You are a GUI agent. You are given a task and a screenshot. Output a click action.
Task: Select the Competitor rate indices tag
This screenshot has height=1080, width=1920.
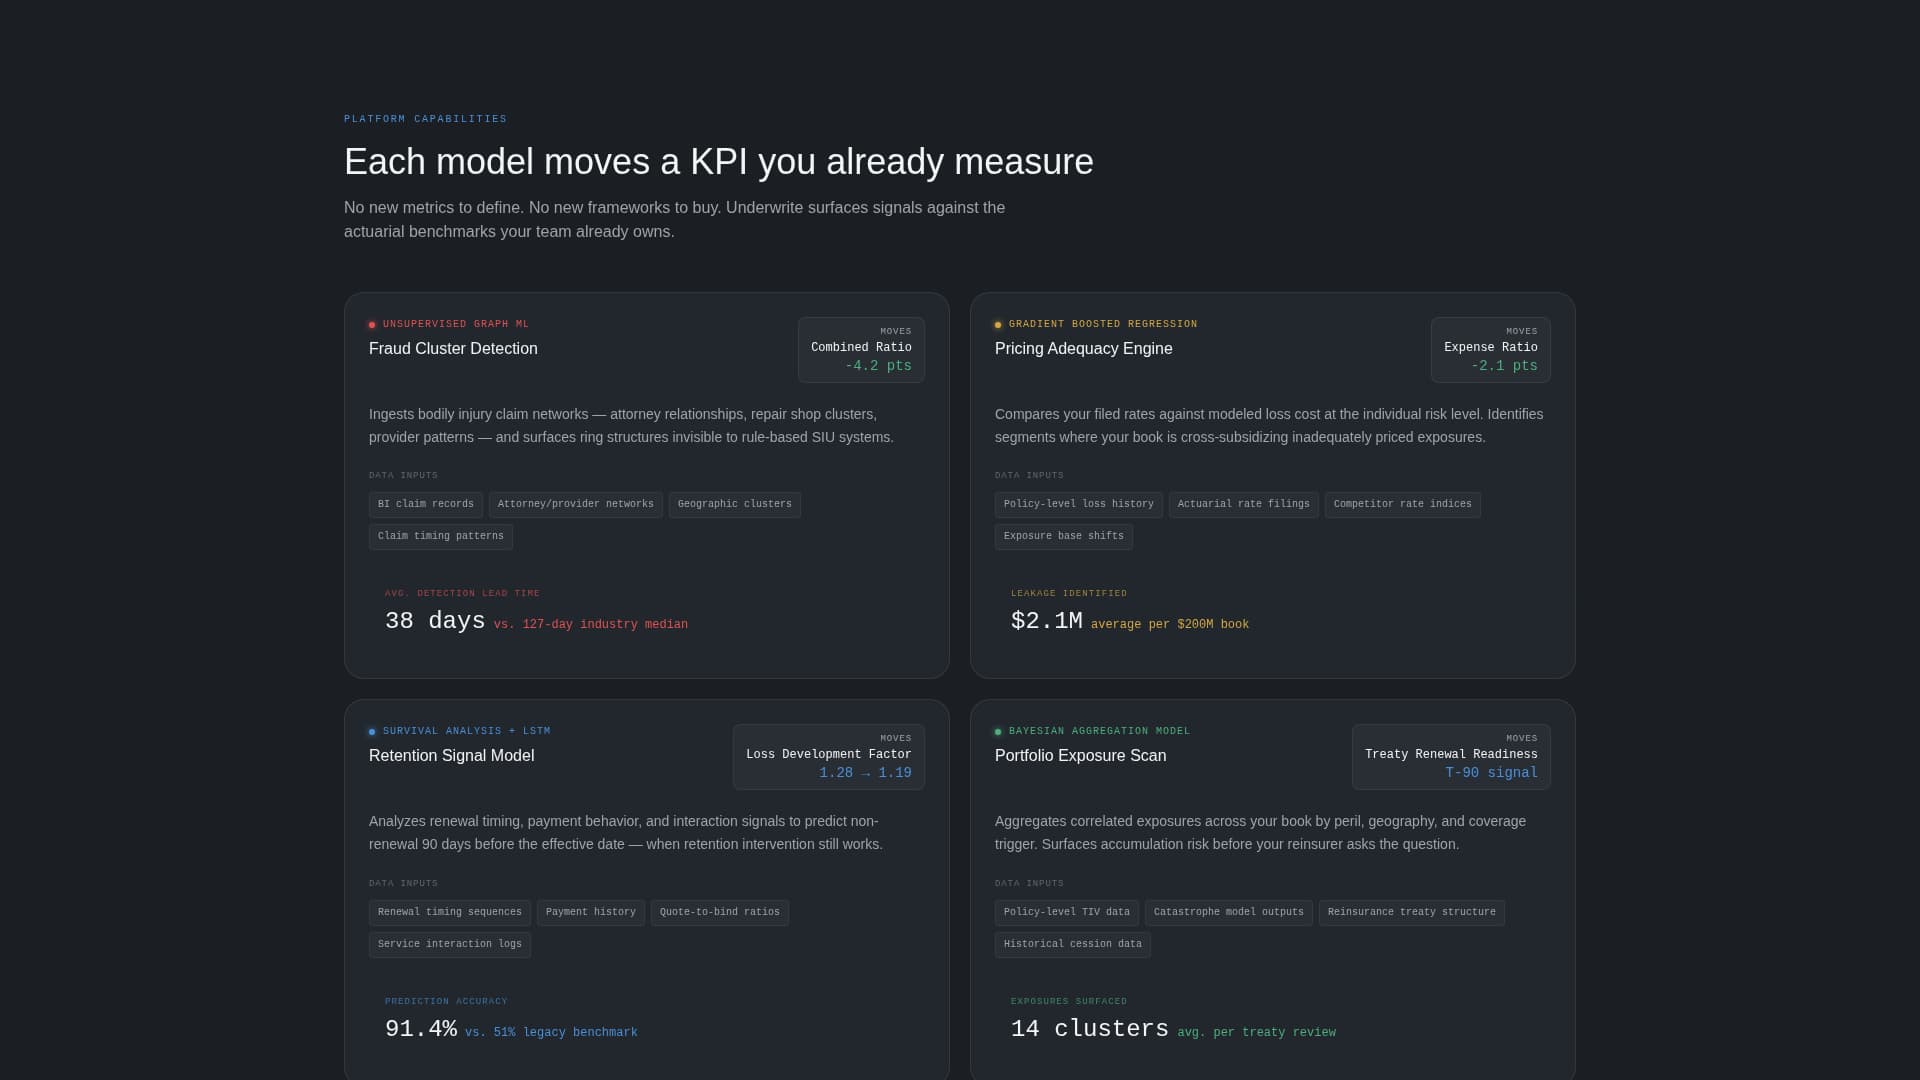click(x=1402, y=505)
